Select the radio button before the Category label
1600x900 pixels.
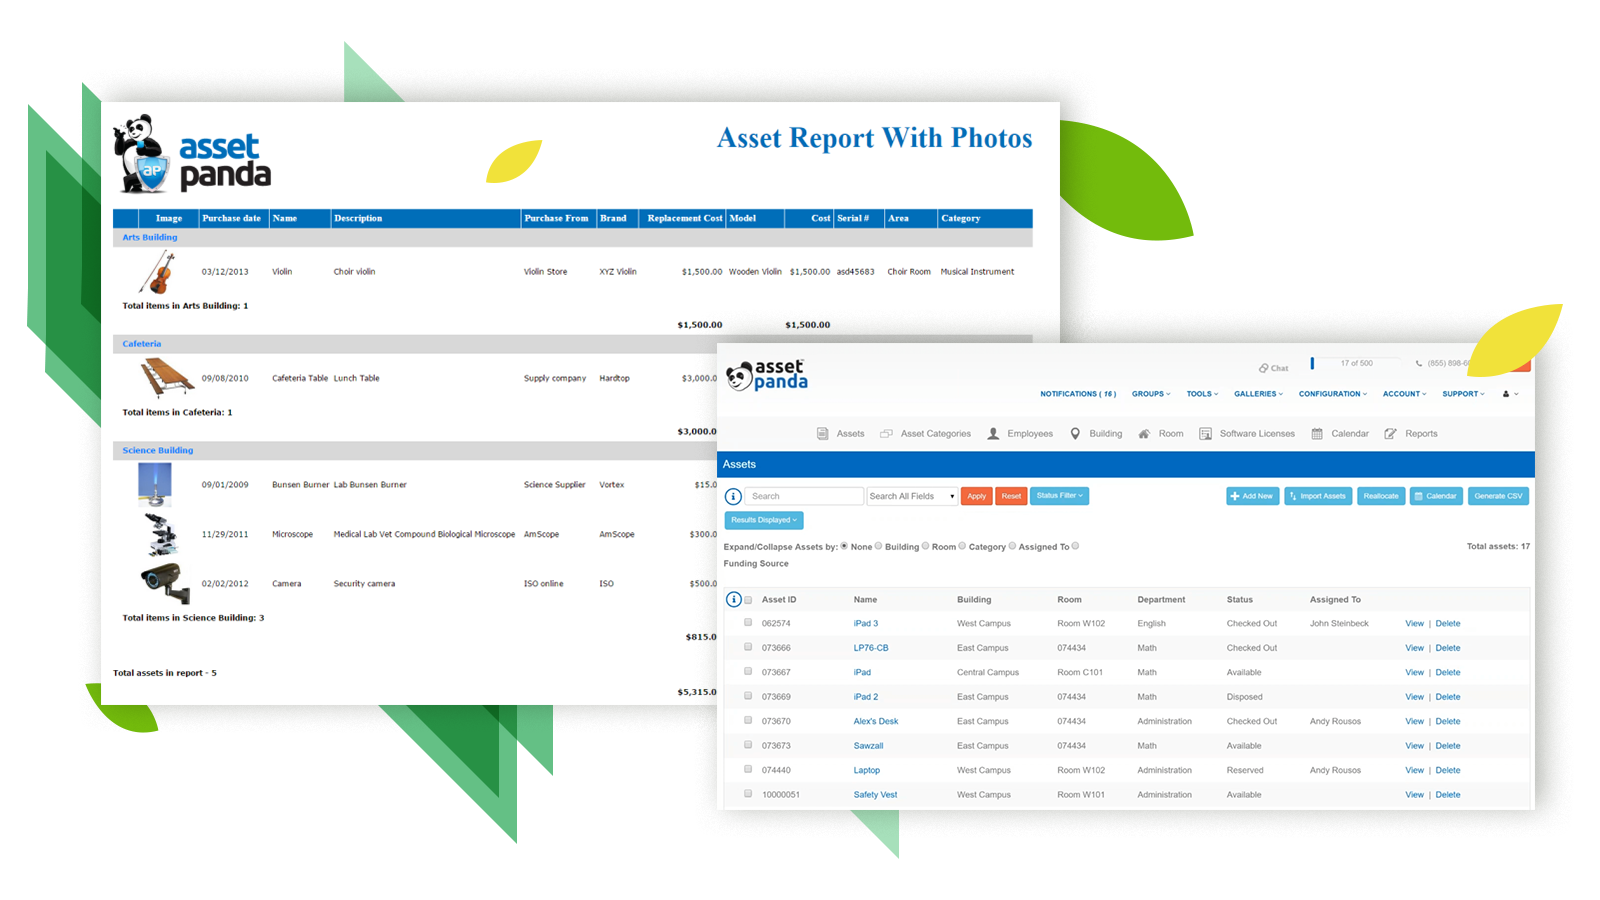tap(962, 546)
